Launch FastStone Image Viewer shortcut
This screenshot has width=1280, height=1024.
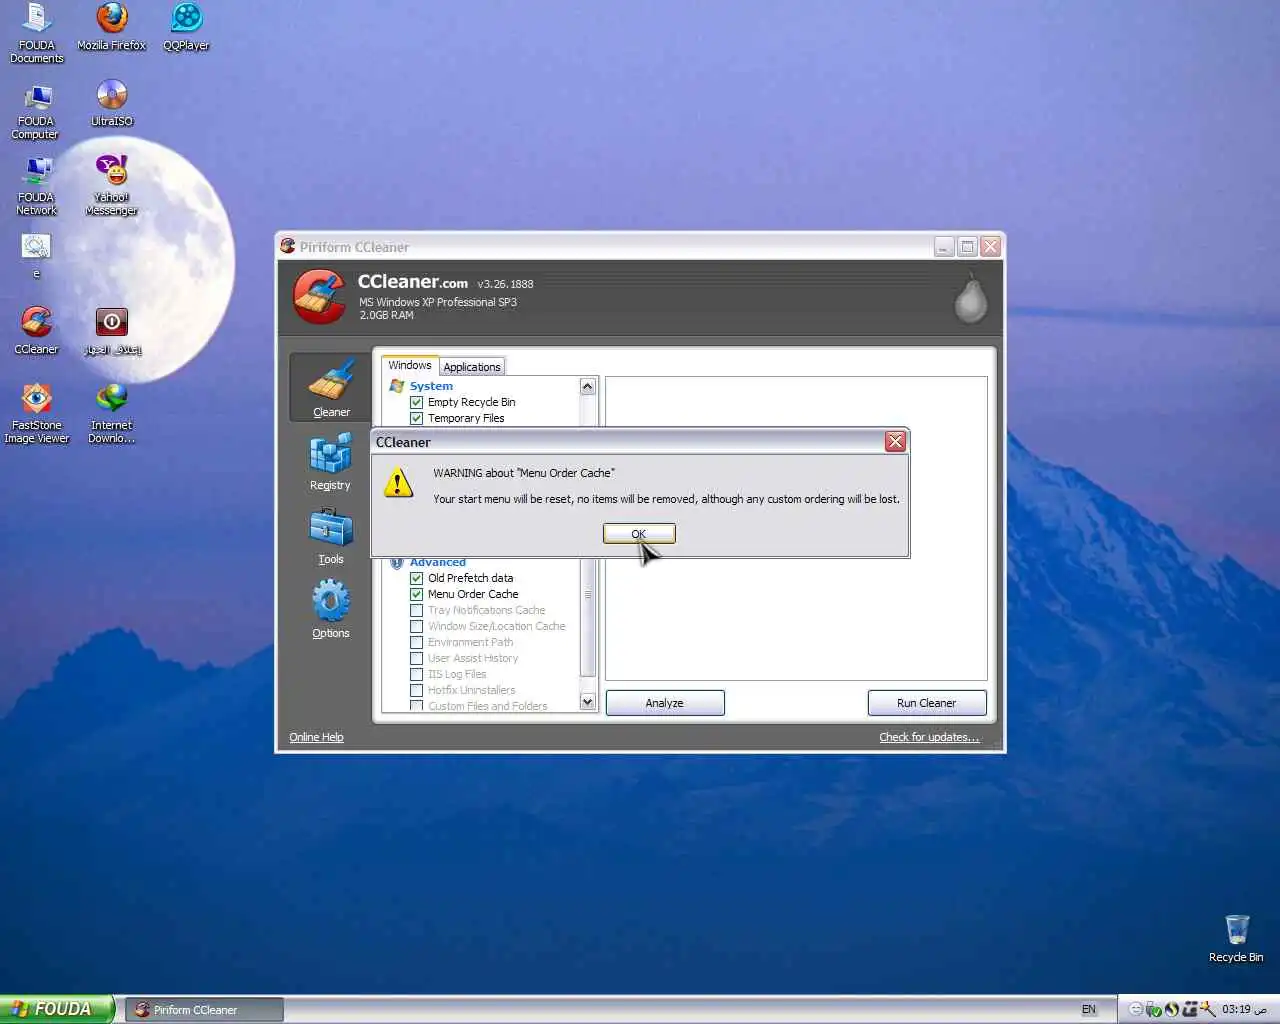tap(36, 413)
